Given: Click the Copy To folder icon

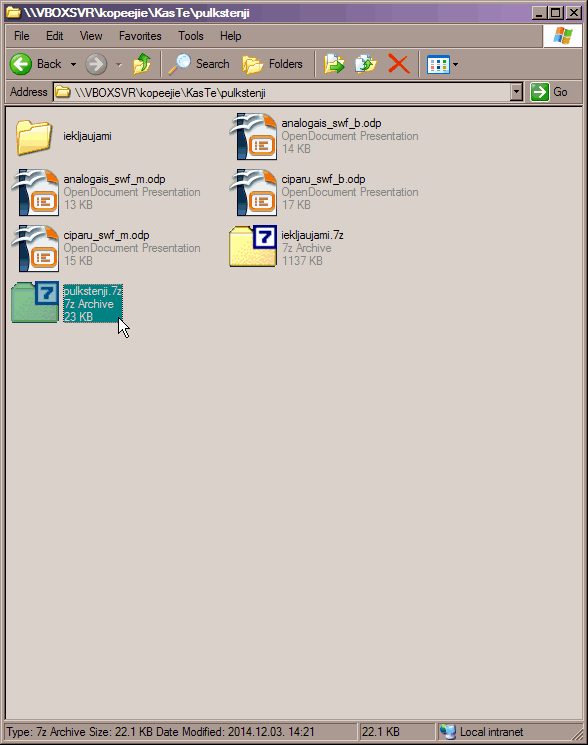Looking at the screenshot, I should click(x=366, y=64).
